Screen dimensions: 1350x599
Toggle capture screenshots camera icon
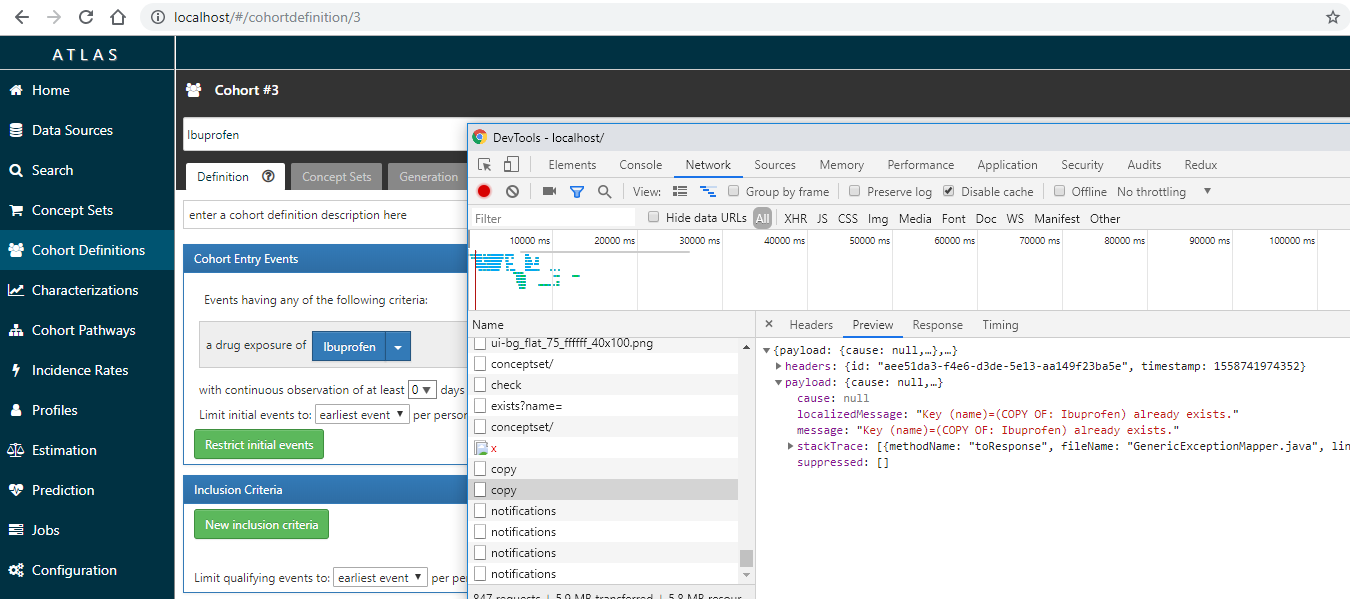click(x=549, y=191)
